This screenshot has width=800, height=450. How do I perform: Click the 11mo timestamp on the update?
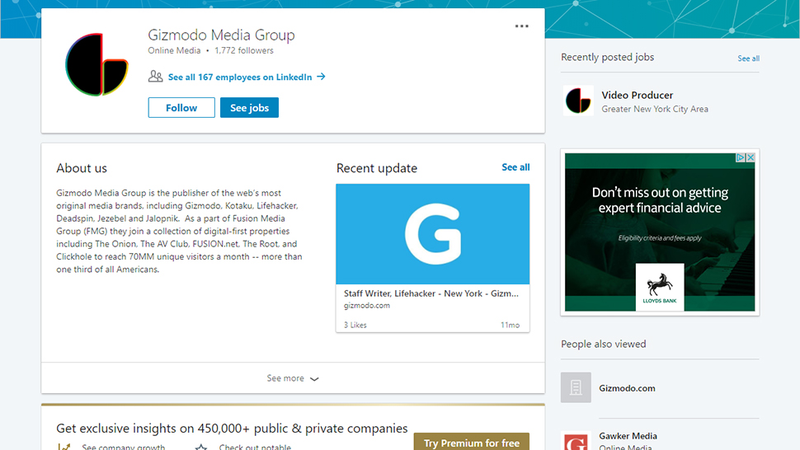tap(510, 325)
